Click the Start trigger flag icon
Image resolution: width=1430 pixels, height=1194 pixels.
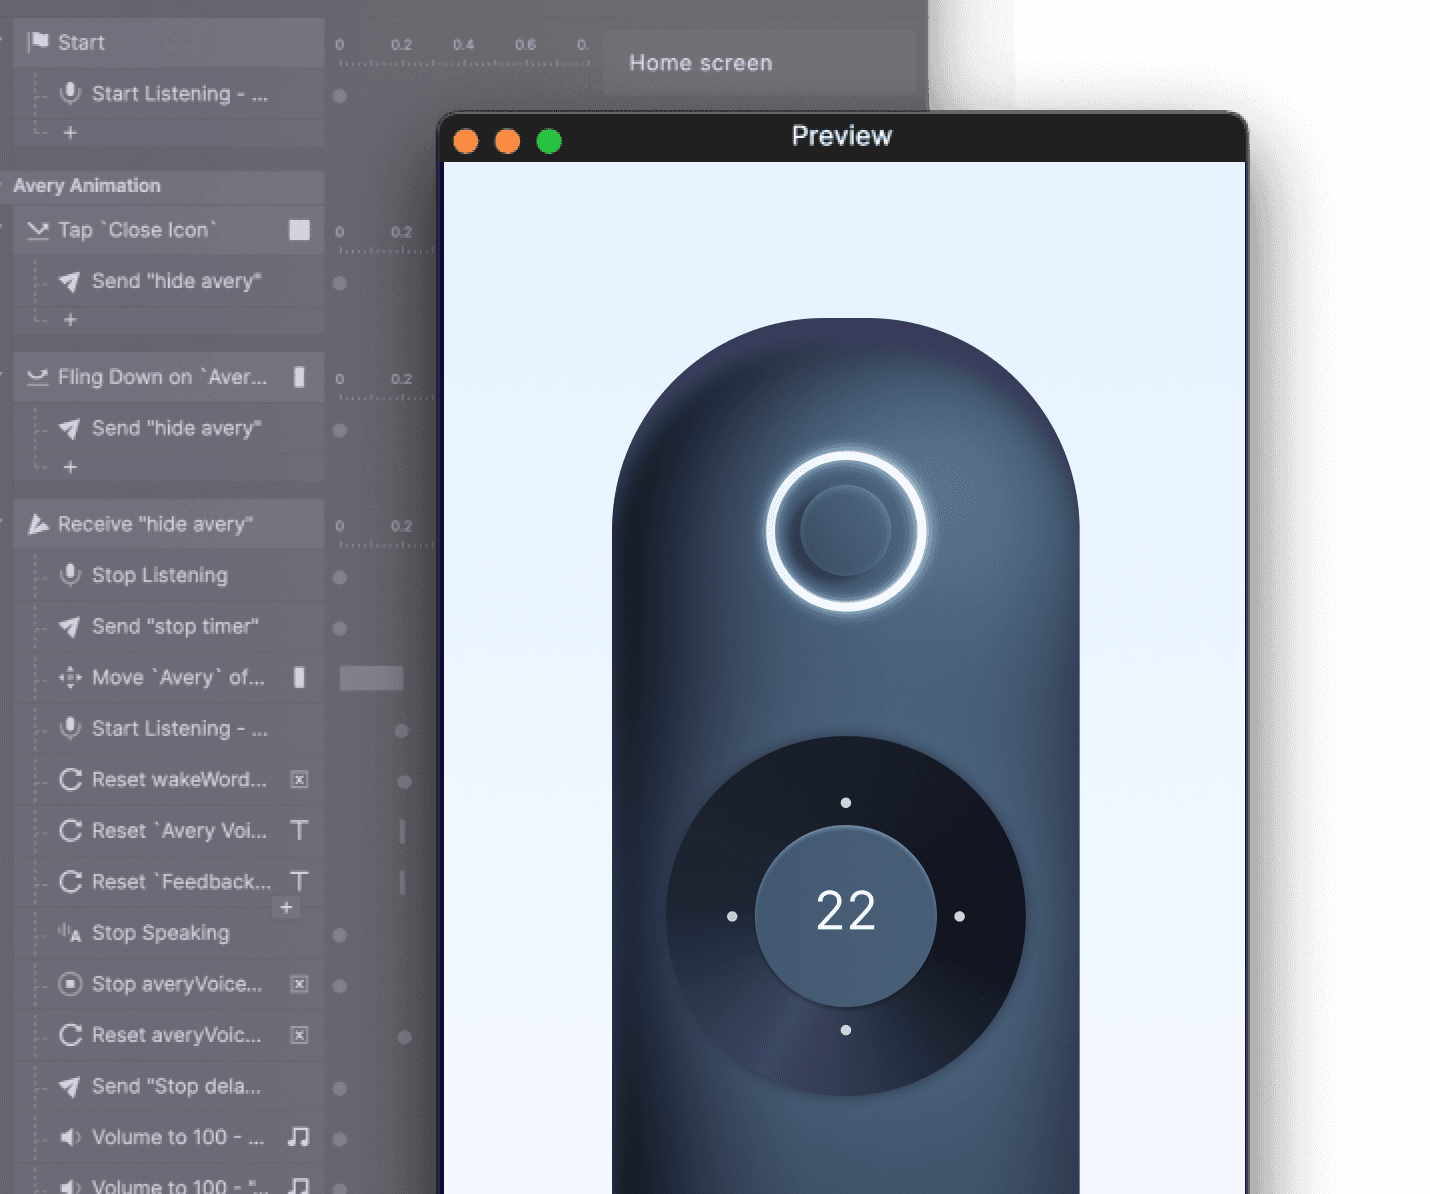click(38, 42)
